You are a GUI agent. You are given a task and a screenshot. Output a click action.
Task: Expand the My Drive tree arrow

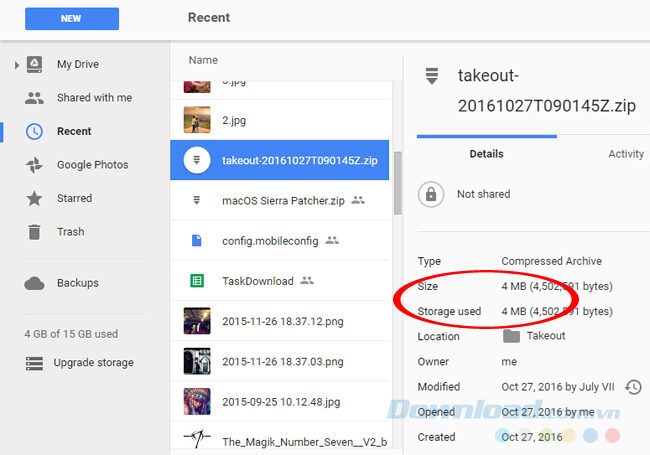click(16, 65)
